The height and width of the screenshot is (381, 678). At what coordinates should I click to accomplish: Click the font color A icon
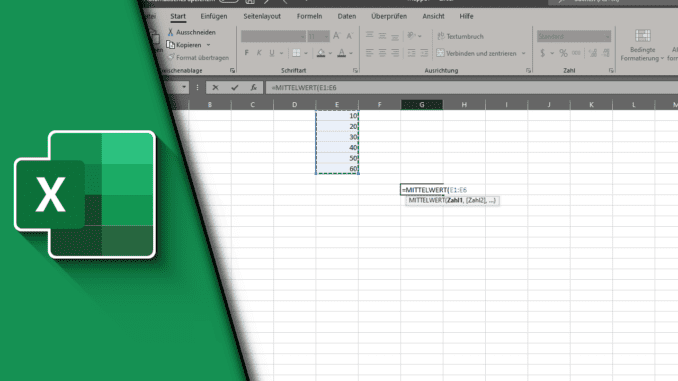click(342, 53)
